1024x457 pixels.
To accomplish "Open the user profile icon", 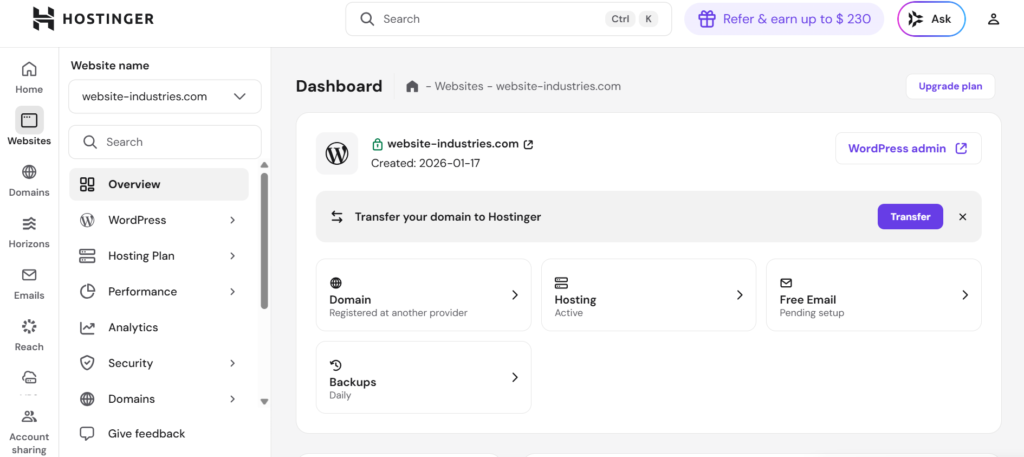I will [x=993, y=19].
